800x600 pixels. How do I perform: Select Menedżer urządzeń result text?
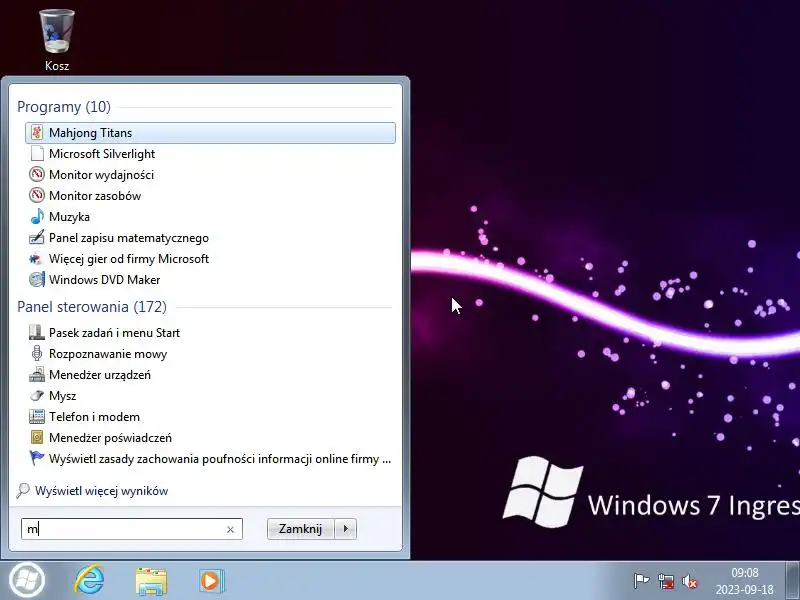(100, 375)
